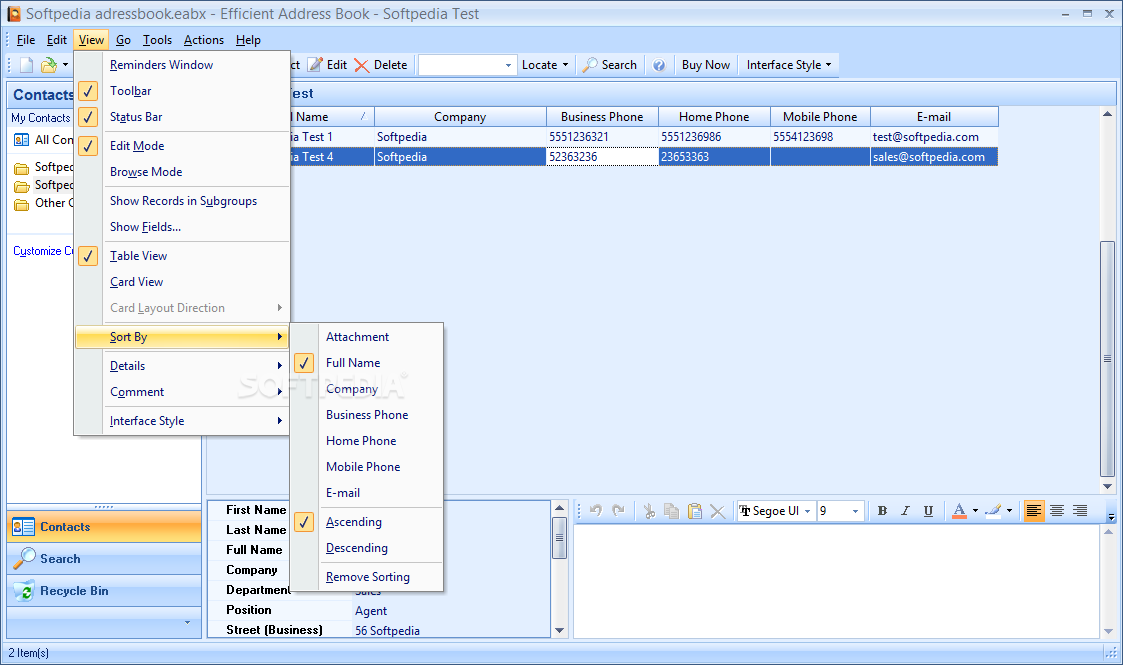
Task: Click the highlight color marker icon
Action: pyautogui.click(x=993, y=510)
